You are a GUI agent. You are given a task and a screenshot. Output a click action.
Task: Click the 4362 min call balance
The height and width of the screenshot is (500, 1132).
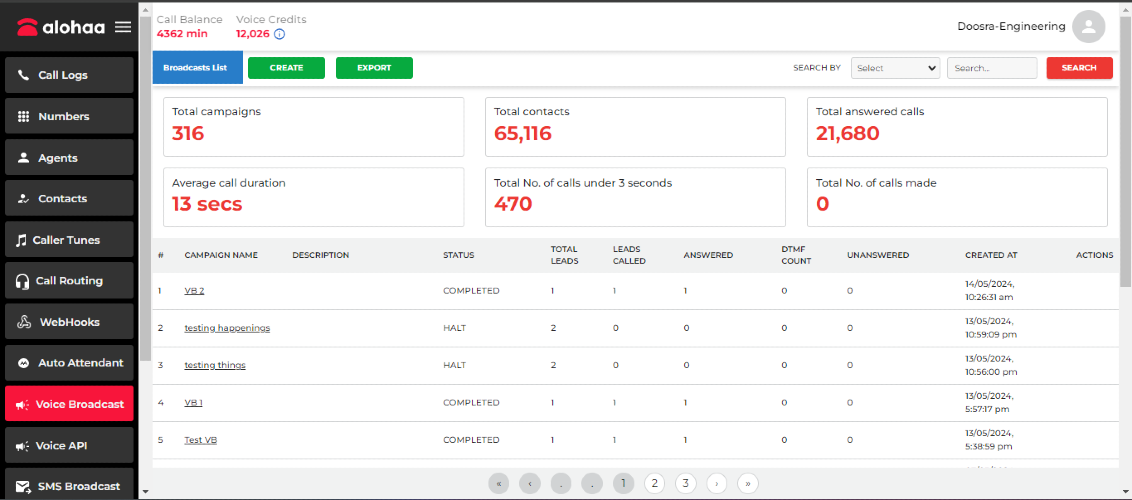coord(182,33)
